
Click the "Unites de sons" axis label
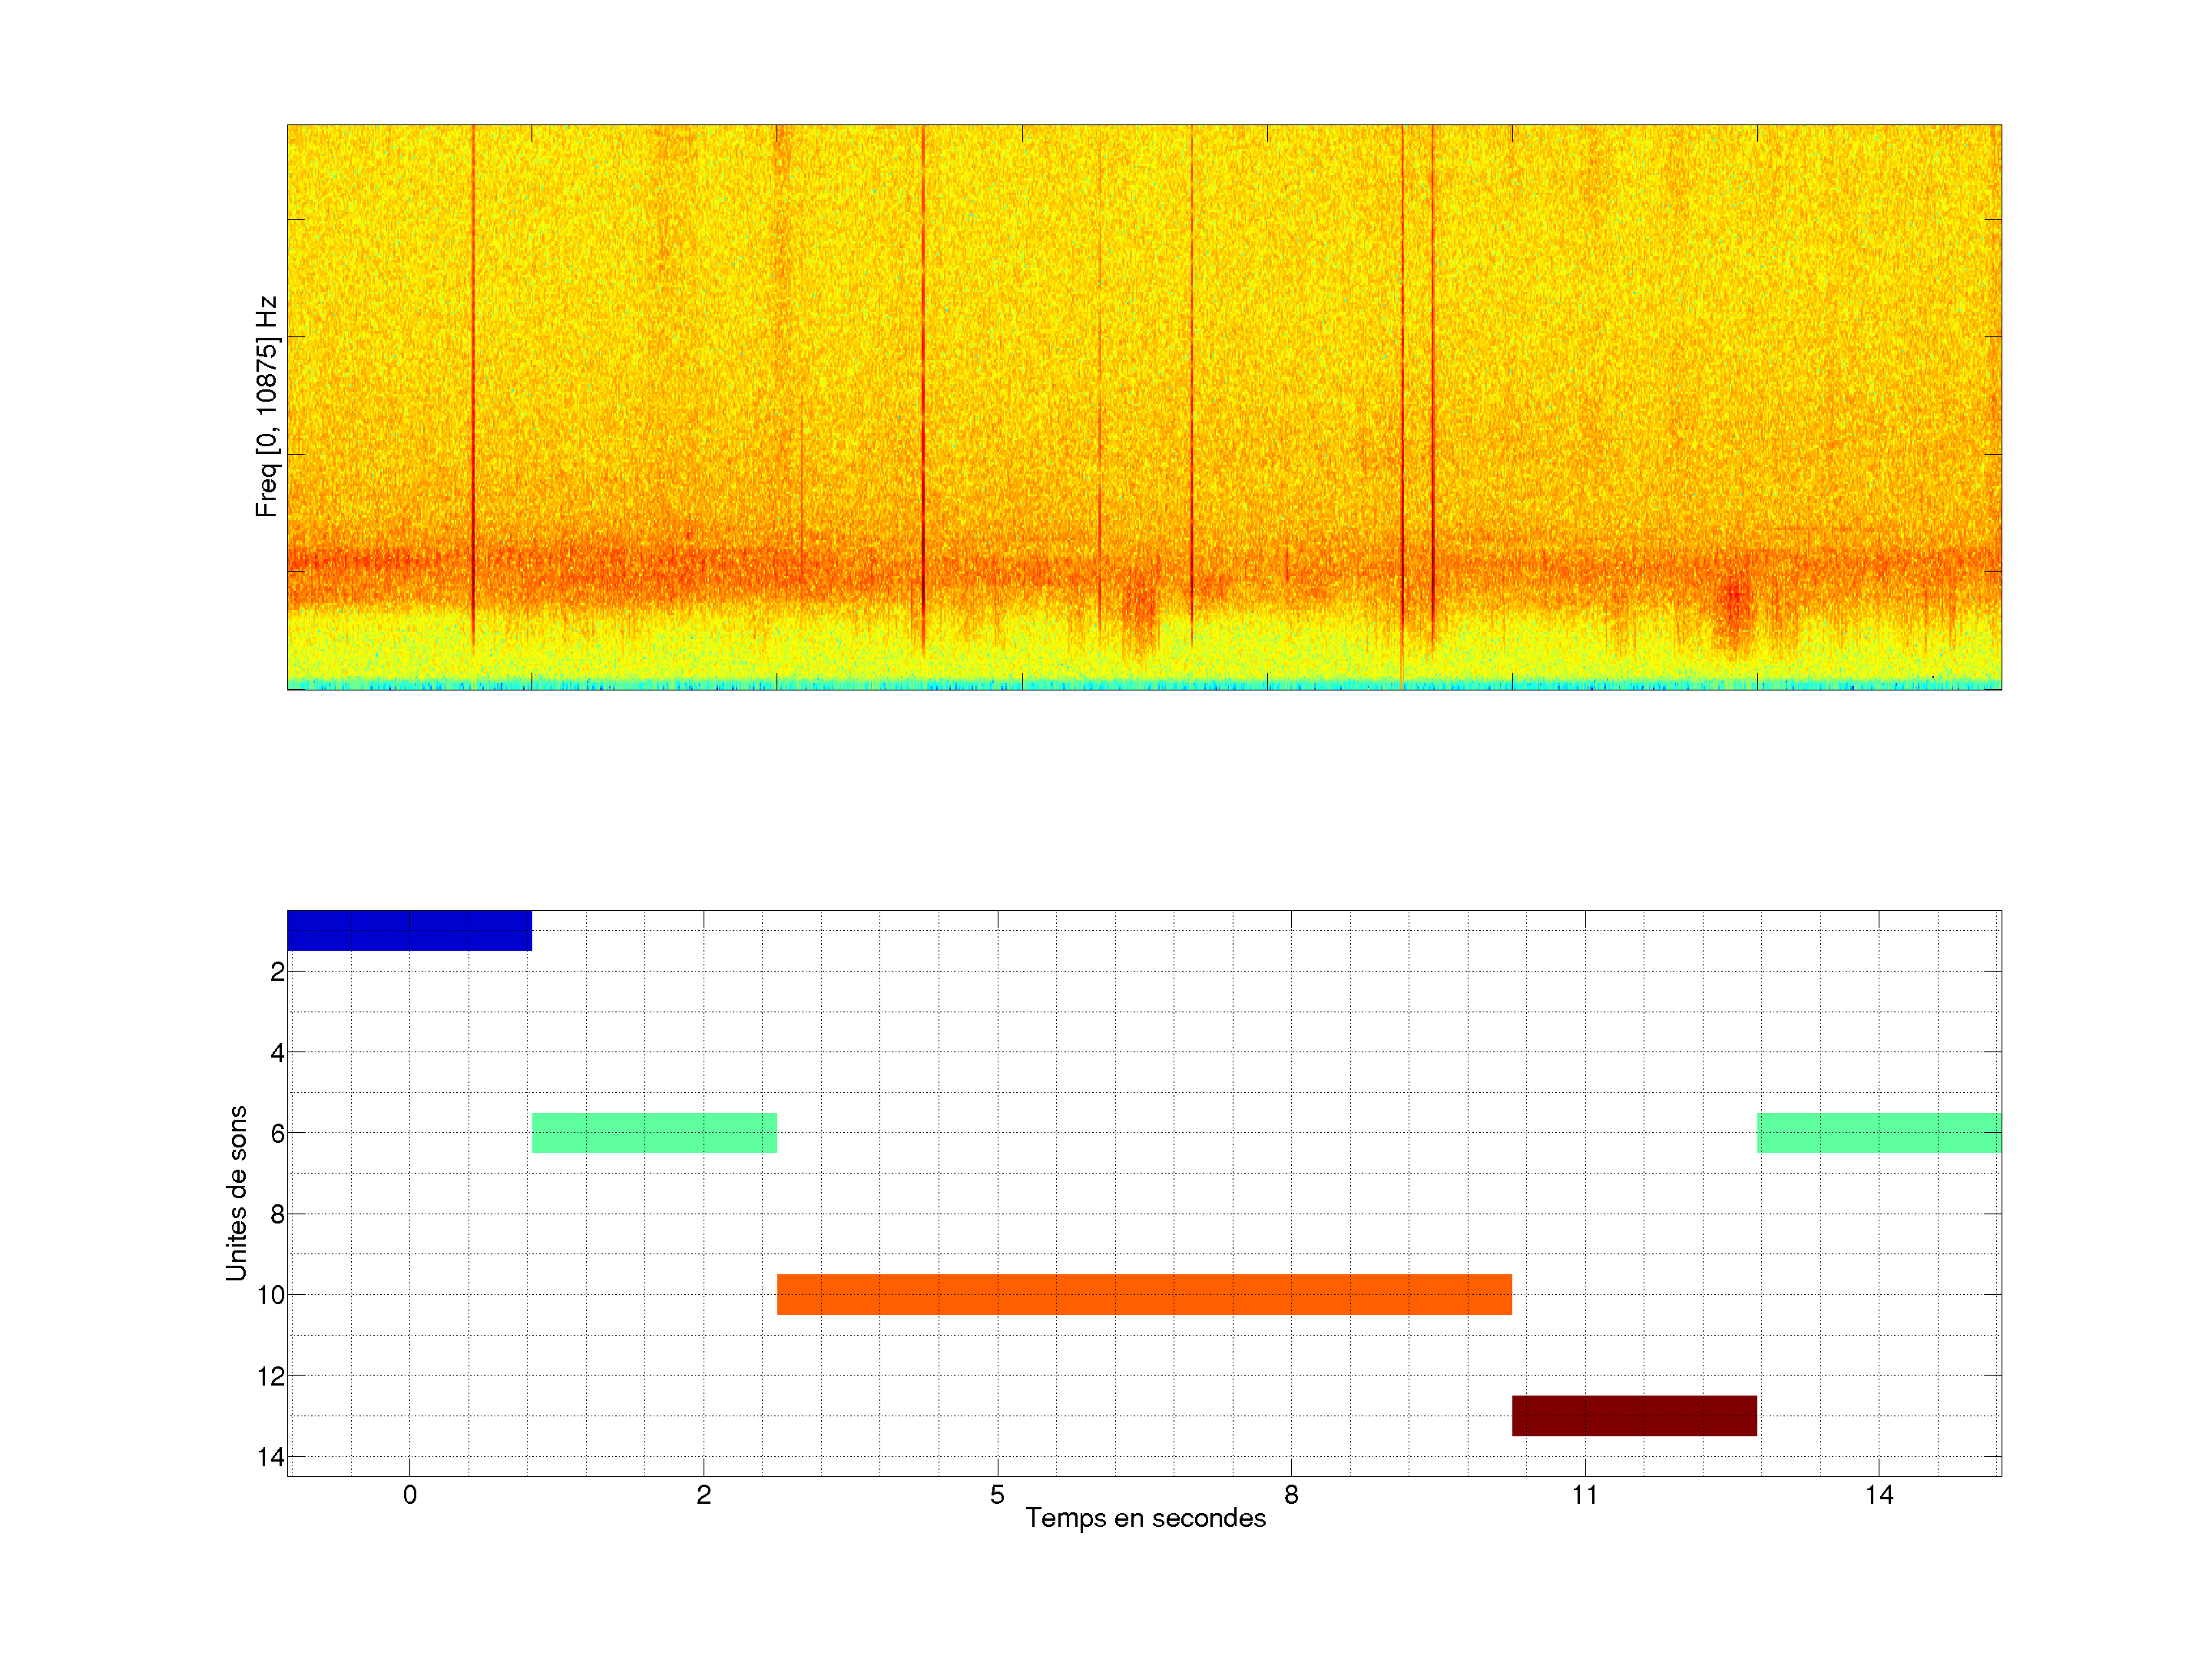[x=236, y=1193]
